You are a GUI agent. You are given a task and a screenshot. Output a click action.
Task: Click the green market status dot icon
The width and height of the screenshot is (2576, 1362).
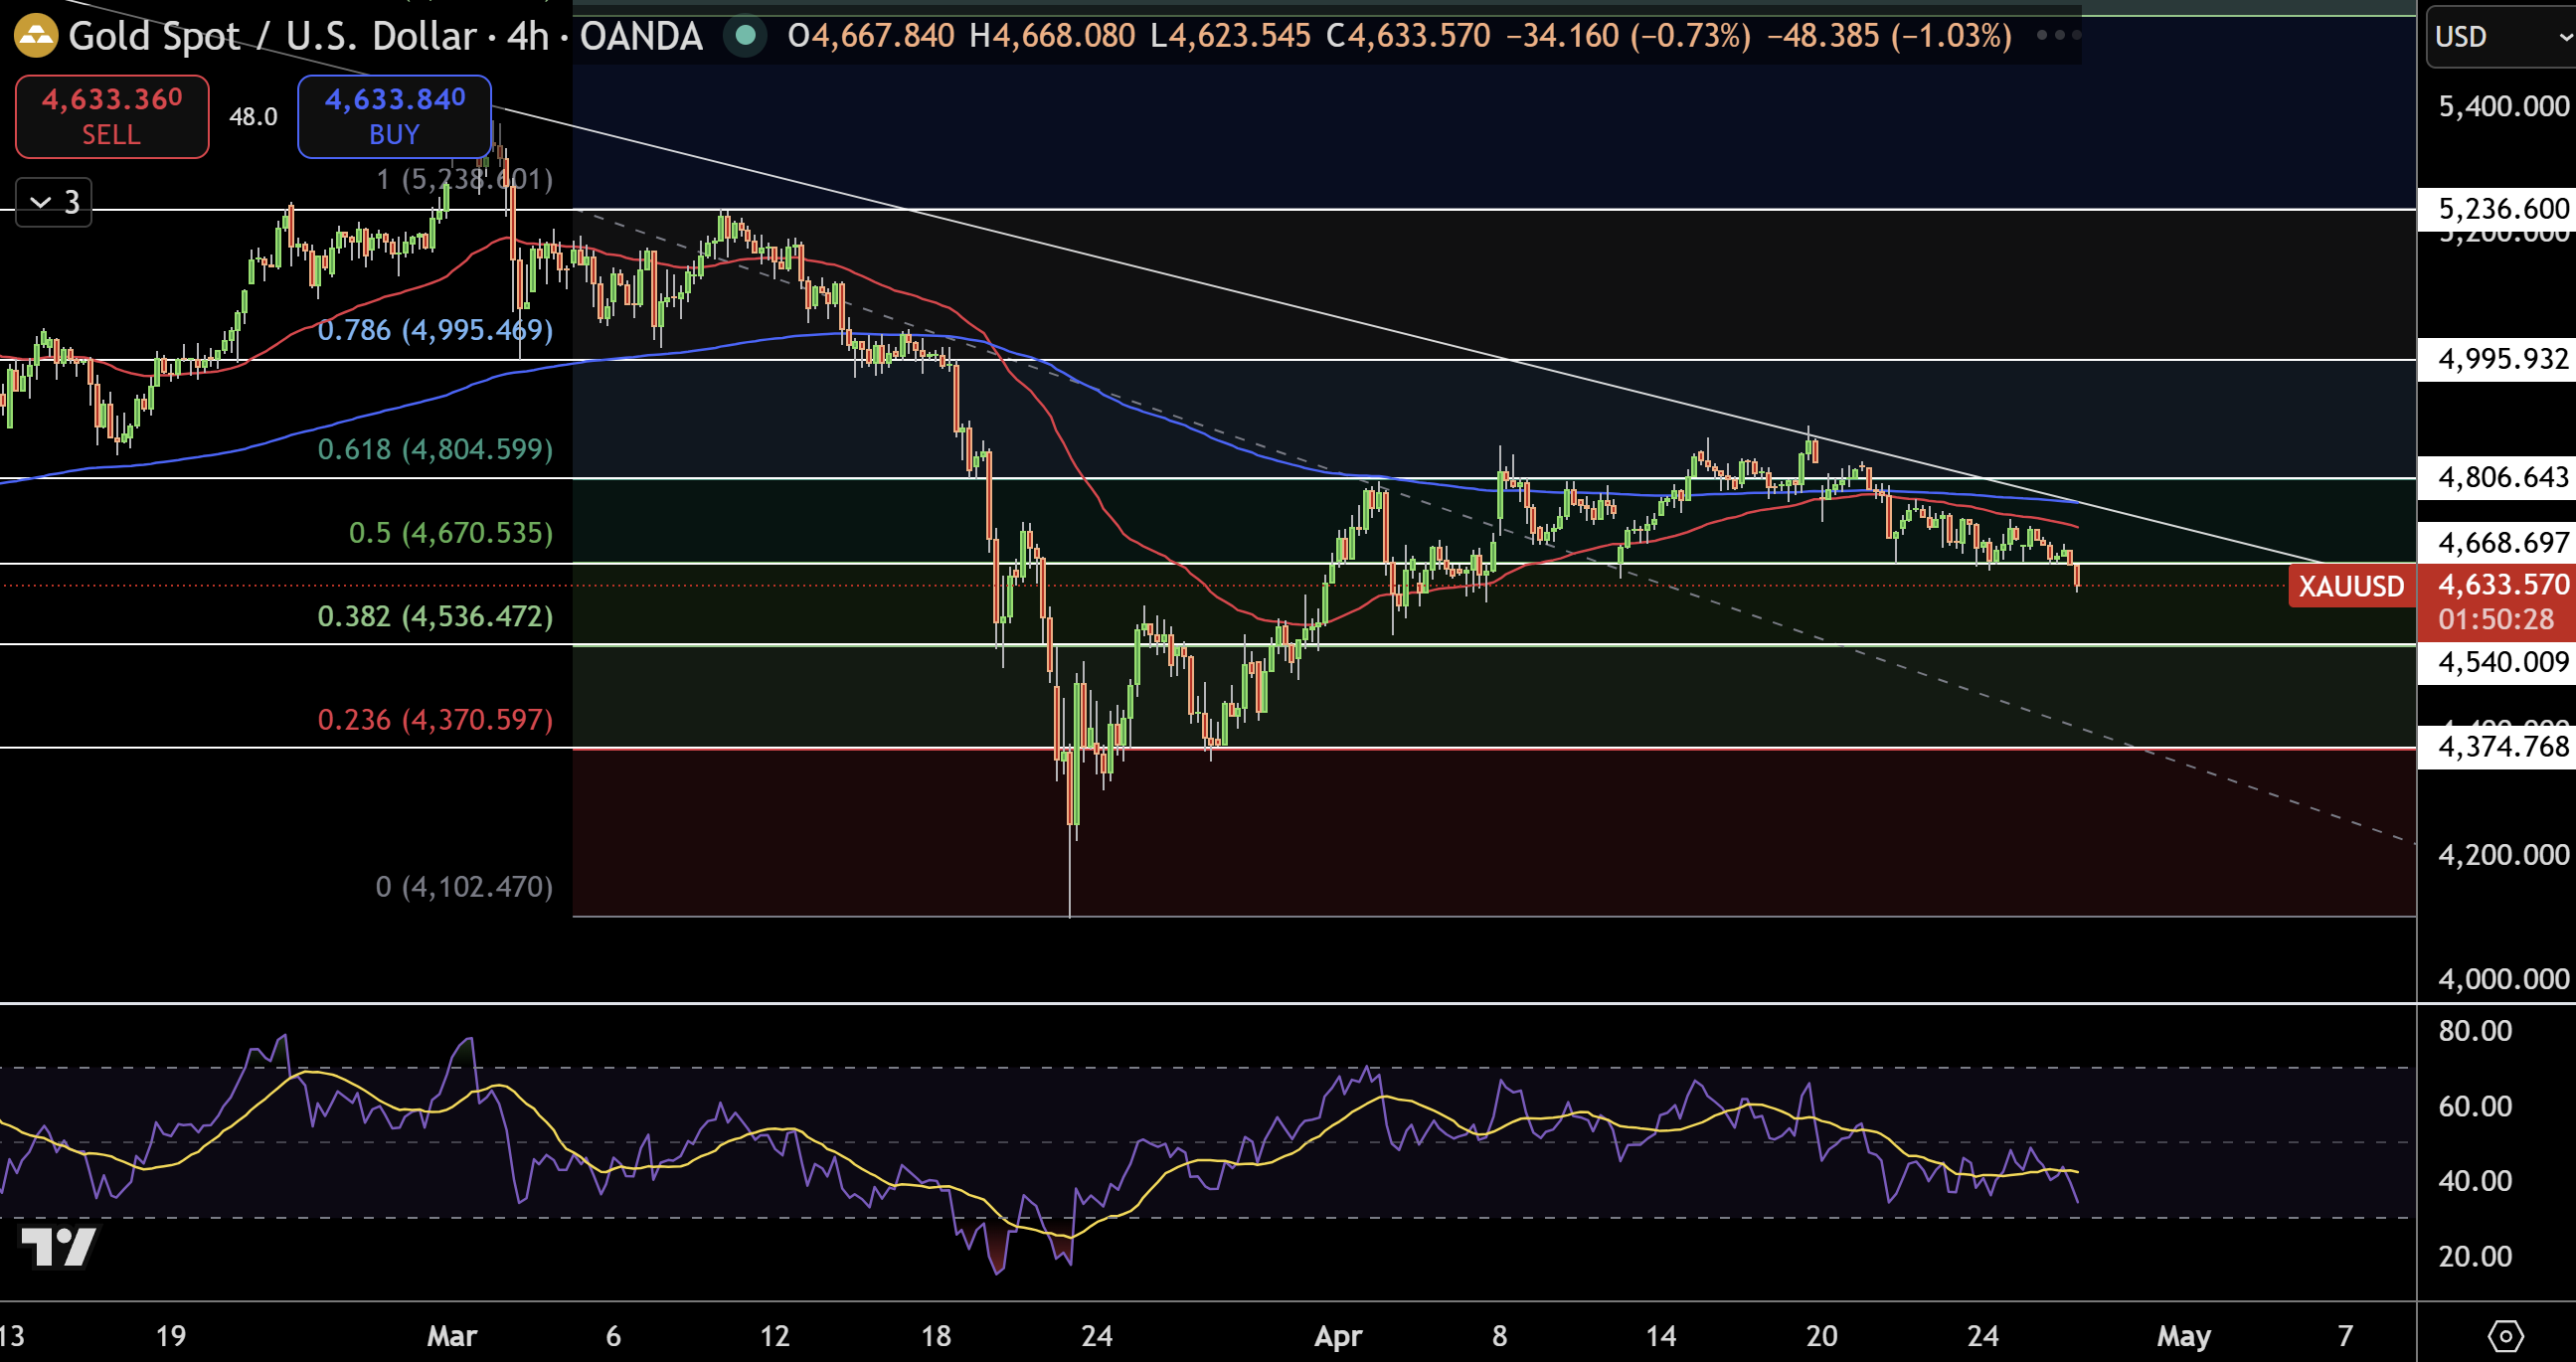[744, 36]
